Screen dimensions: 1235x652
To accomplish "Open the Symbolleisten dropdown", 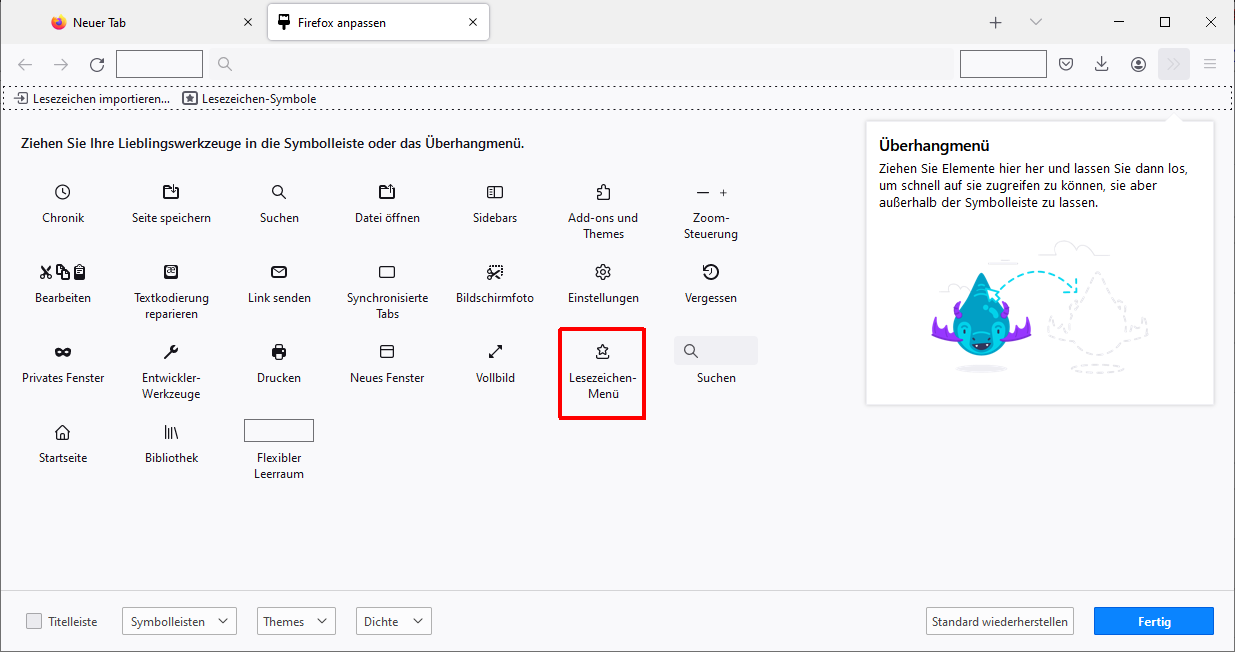I will click(179, 621).
